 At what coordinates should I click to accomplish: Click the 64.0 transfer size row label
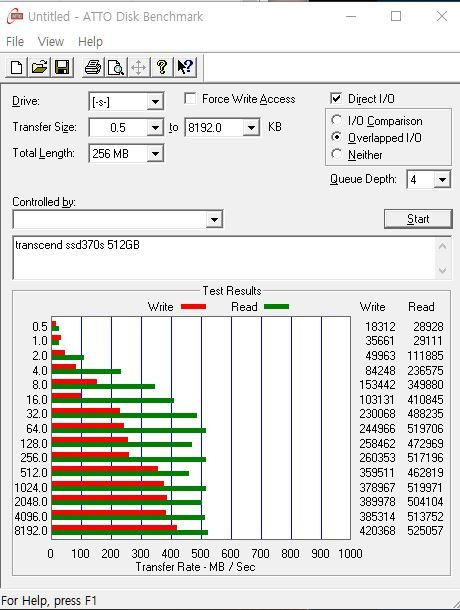click(x=37, y=429)
